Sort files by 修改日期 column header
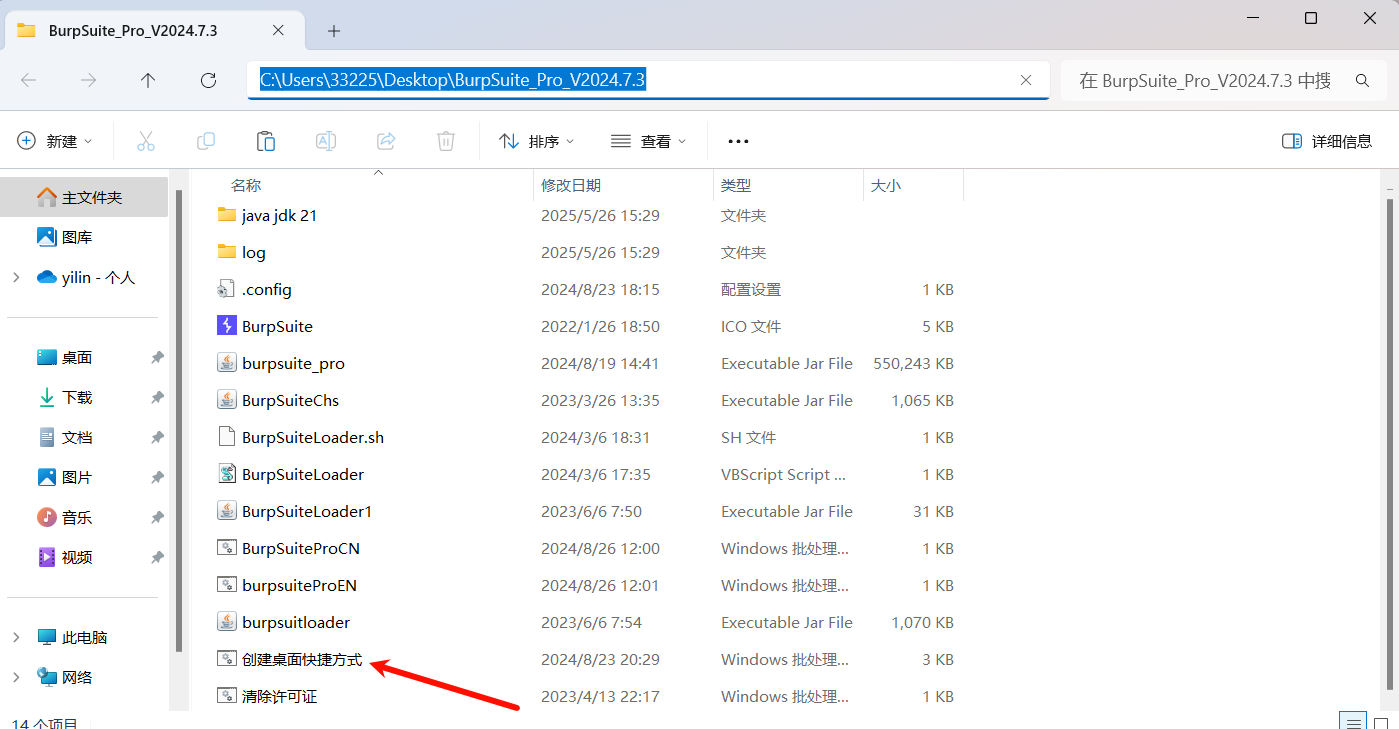The height and width of the screenshot is (729, 1399). click(x=571, y=185)
